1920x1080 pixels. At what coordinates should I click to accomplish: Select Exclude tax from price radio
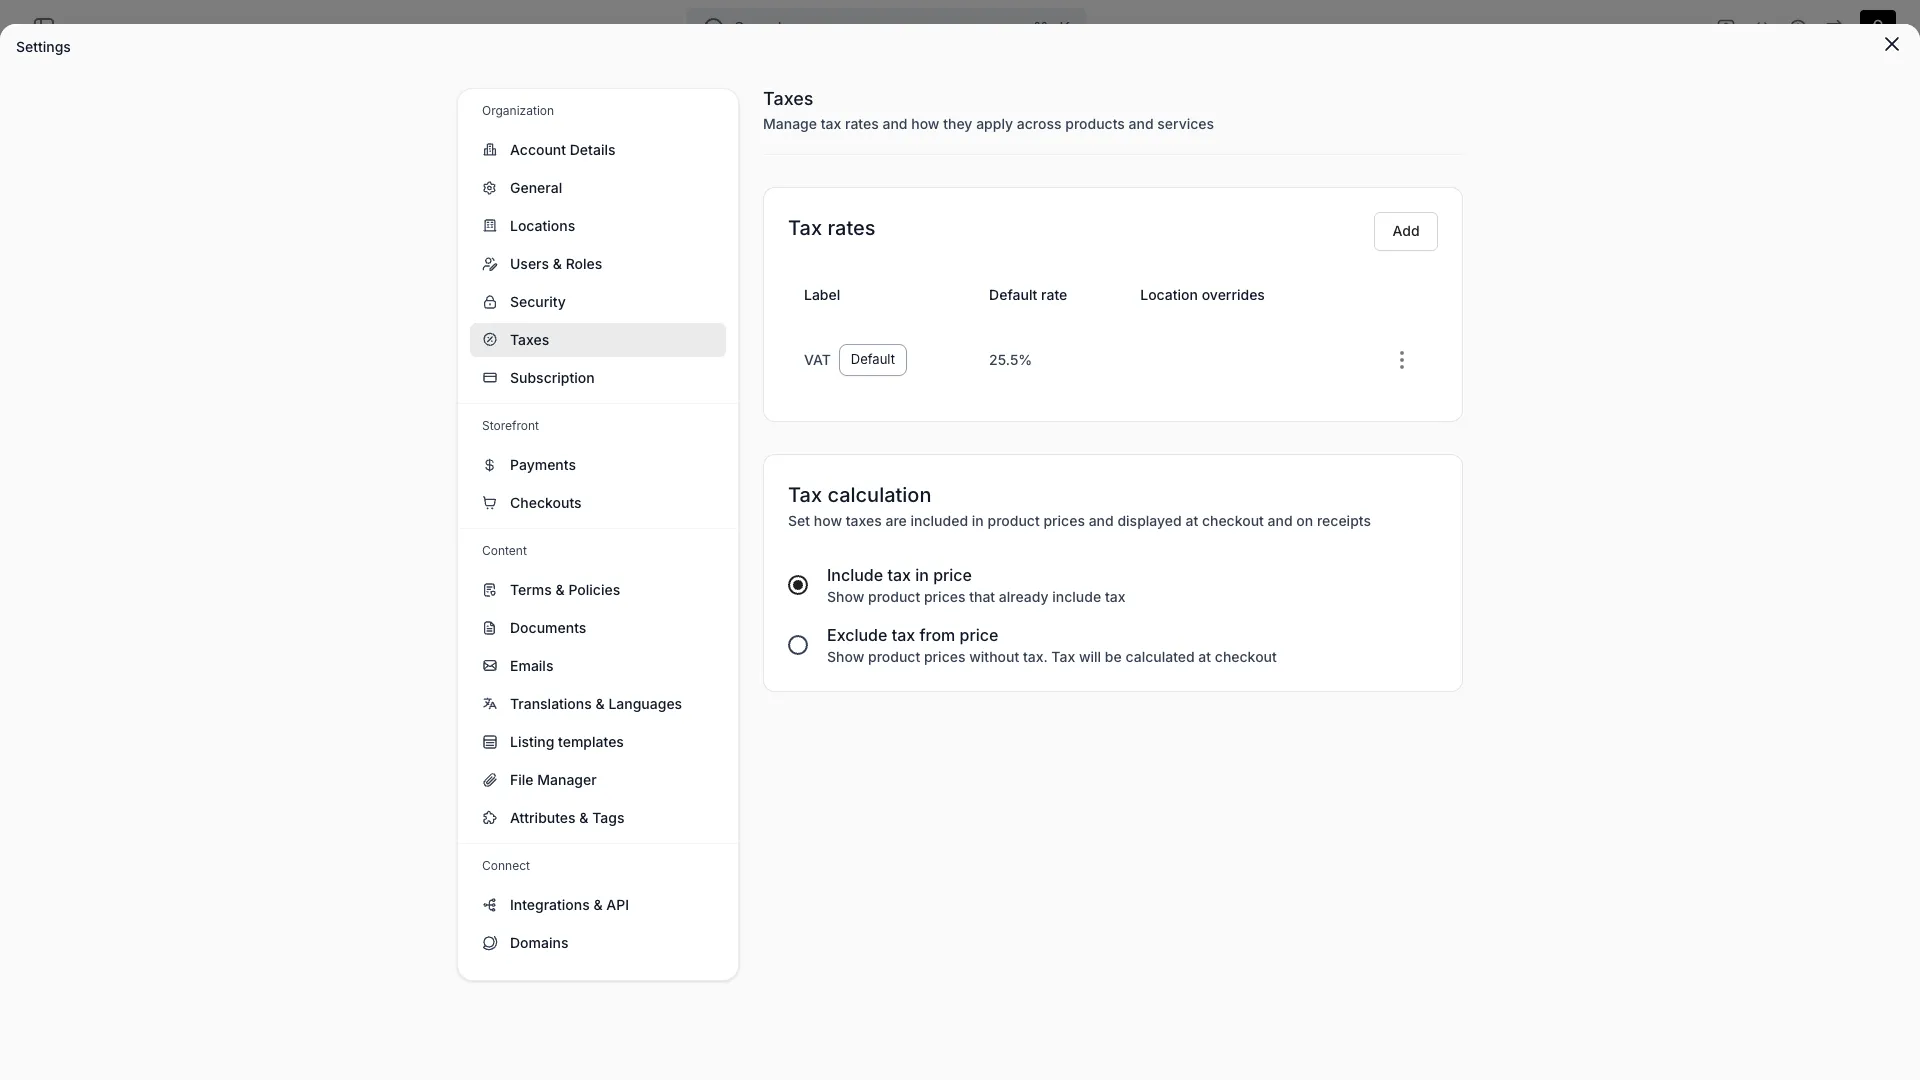[x=798, y=645]
